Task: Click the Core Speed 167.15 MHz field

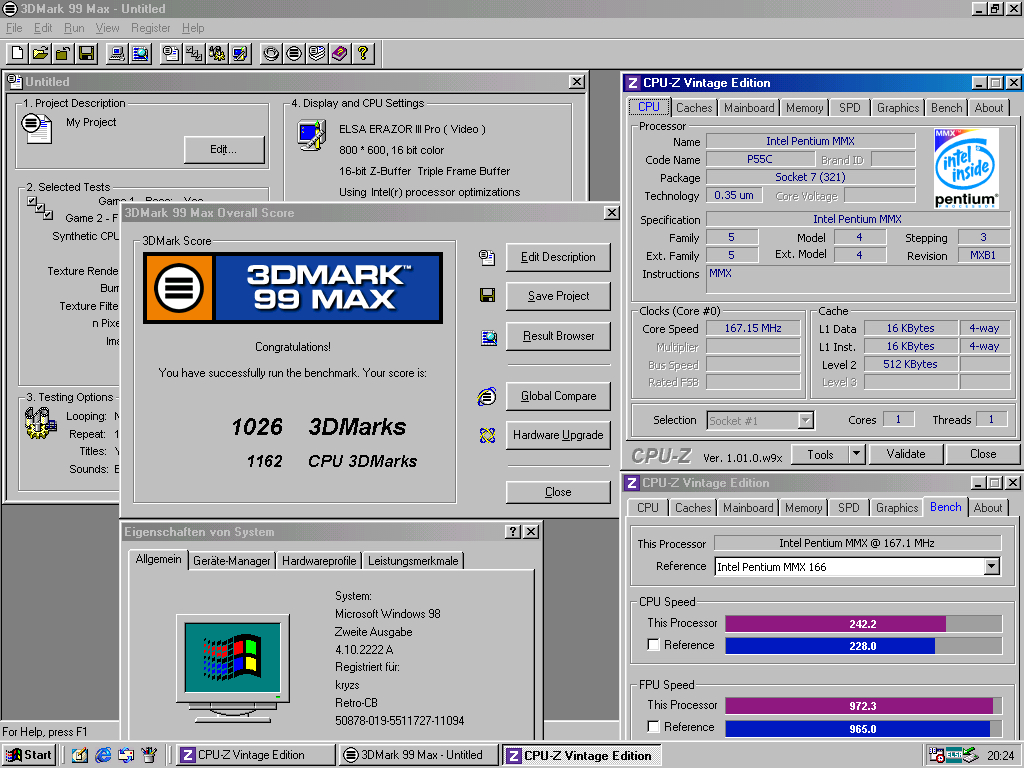Action: 753,328
